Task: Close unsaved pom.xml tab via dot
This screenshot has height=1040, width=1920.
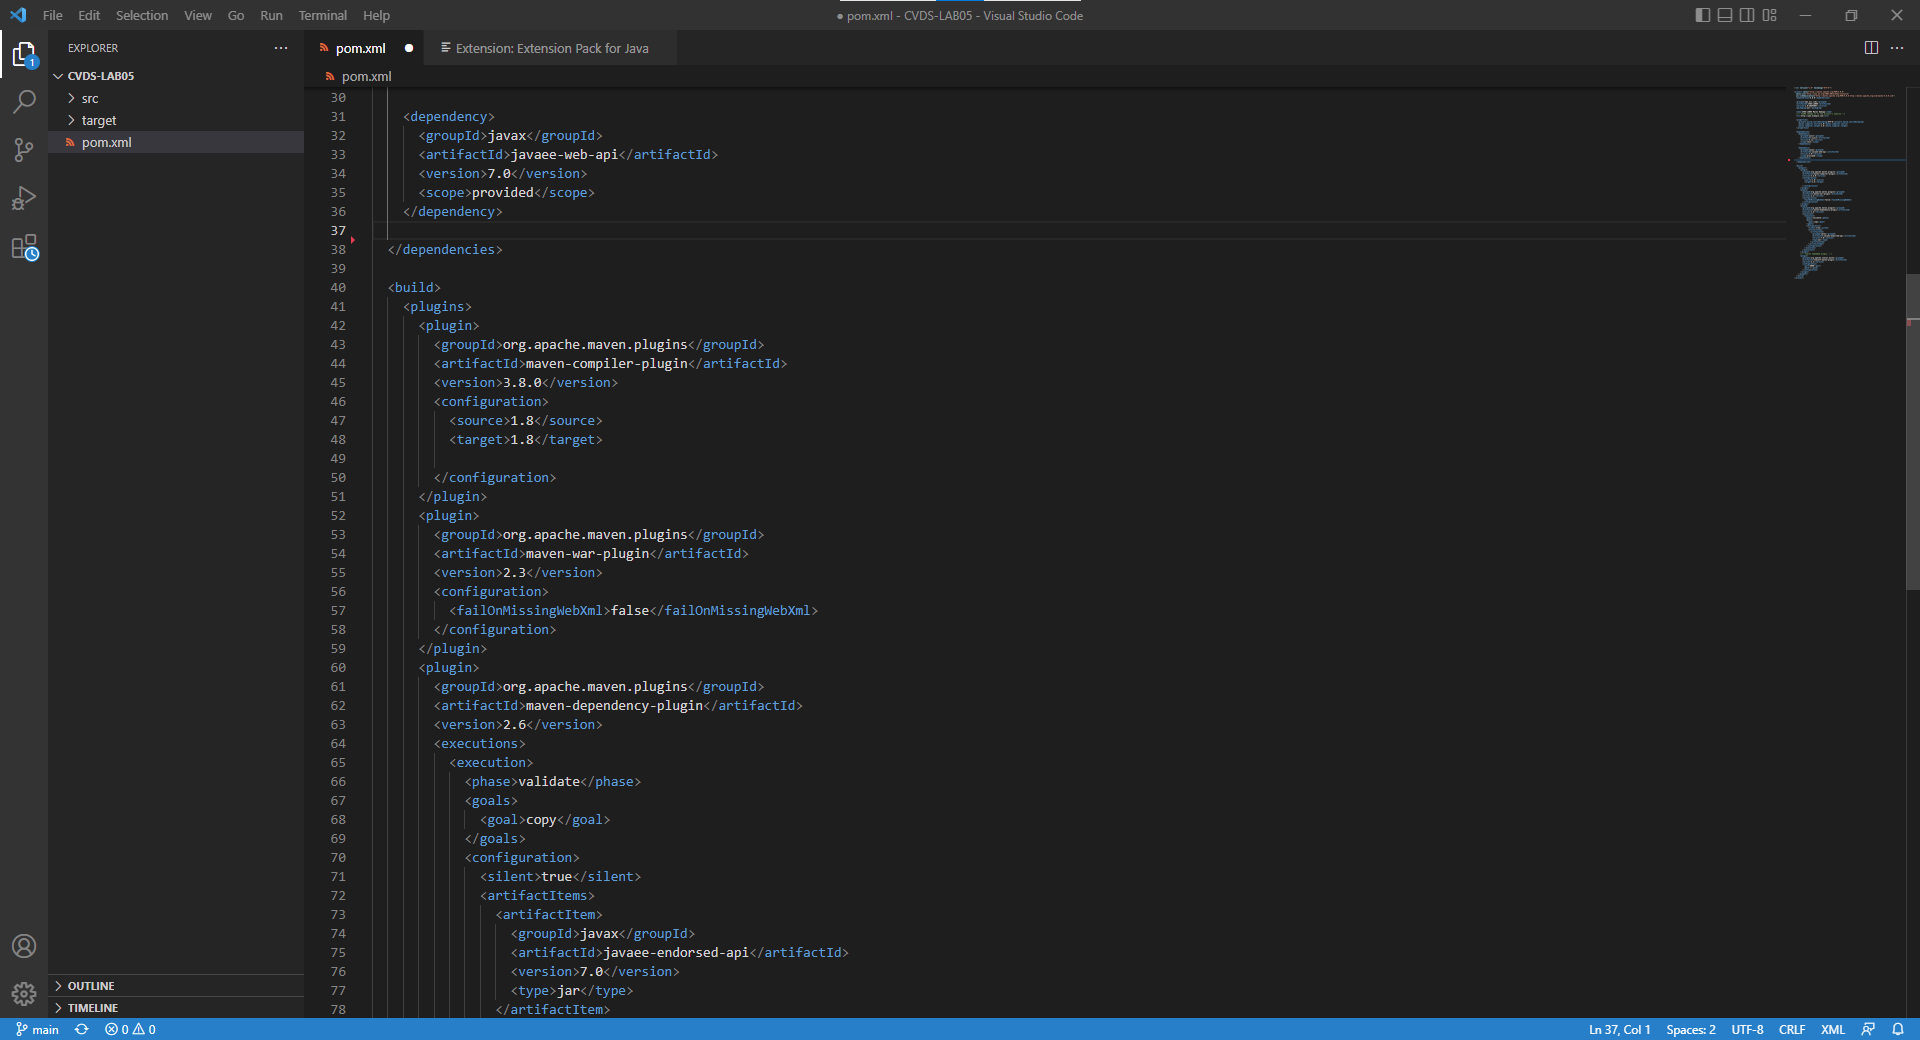Action: pos(409,48)
